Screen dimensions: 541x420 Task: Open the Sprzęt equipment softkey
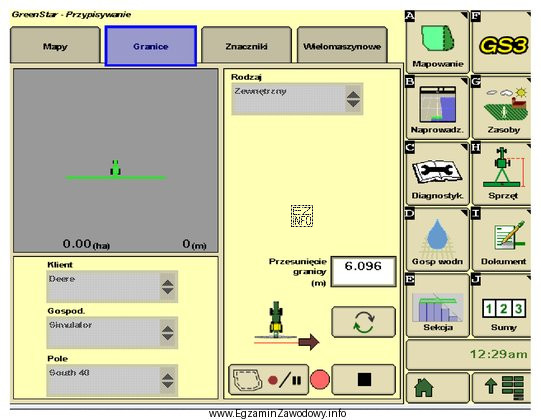pos(502,174)
